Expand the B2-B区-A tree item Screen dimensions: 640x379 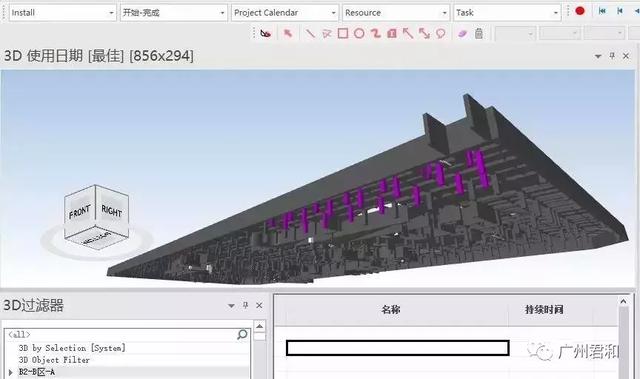11,372
